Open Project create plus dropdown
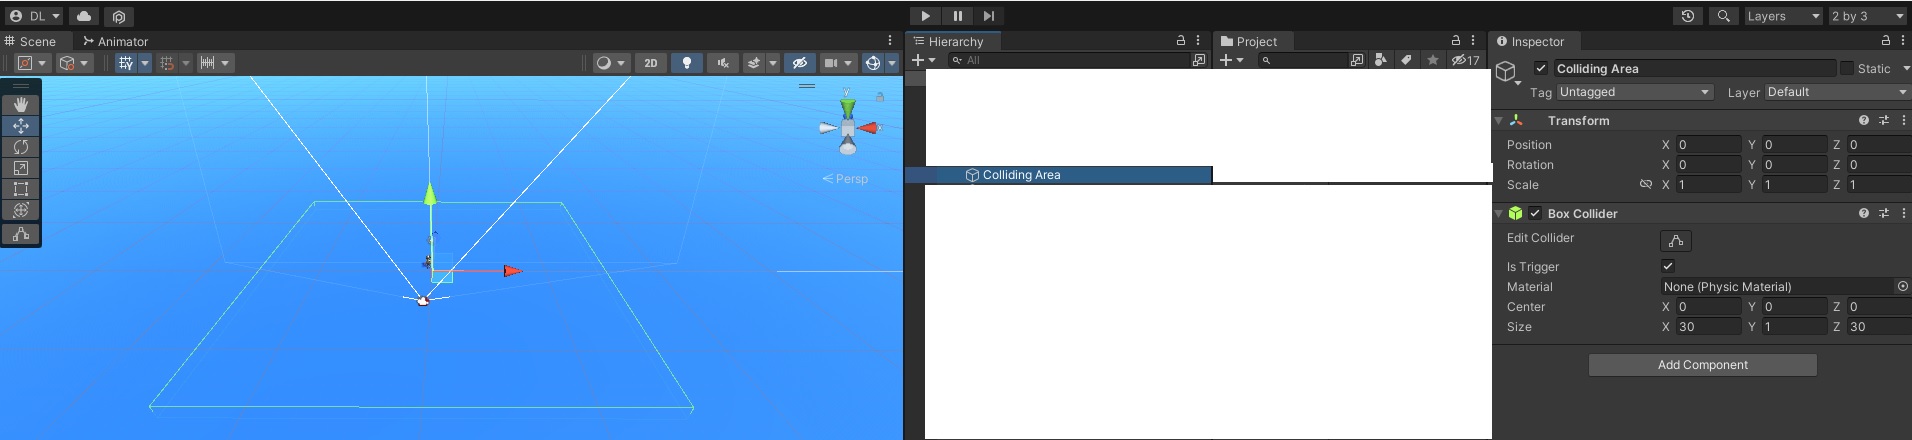1912x440 pixels. (x=1231, y=60)
